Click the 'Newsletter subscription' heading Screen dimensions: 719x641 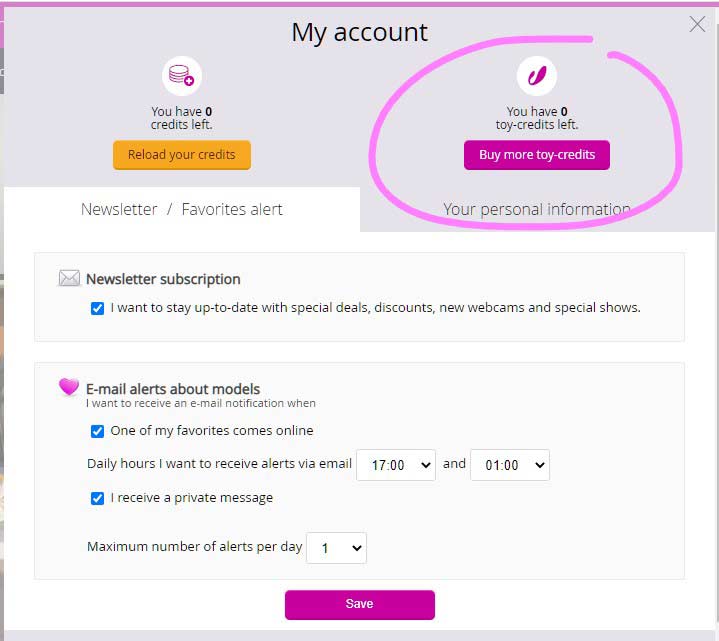[x=163, y=279]
